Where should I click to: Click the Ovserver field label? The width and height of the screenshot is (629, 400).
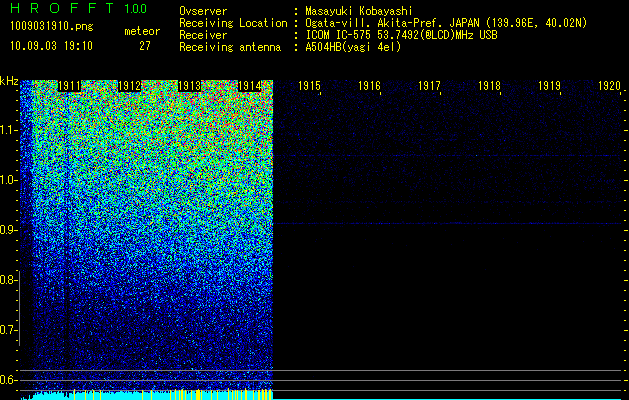[203, 11]
